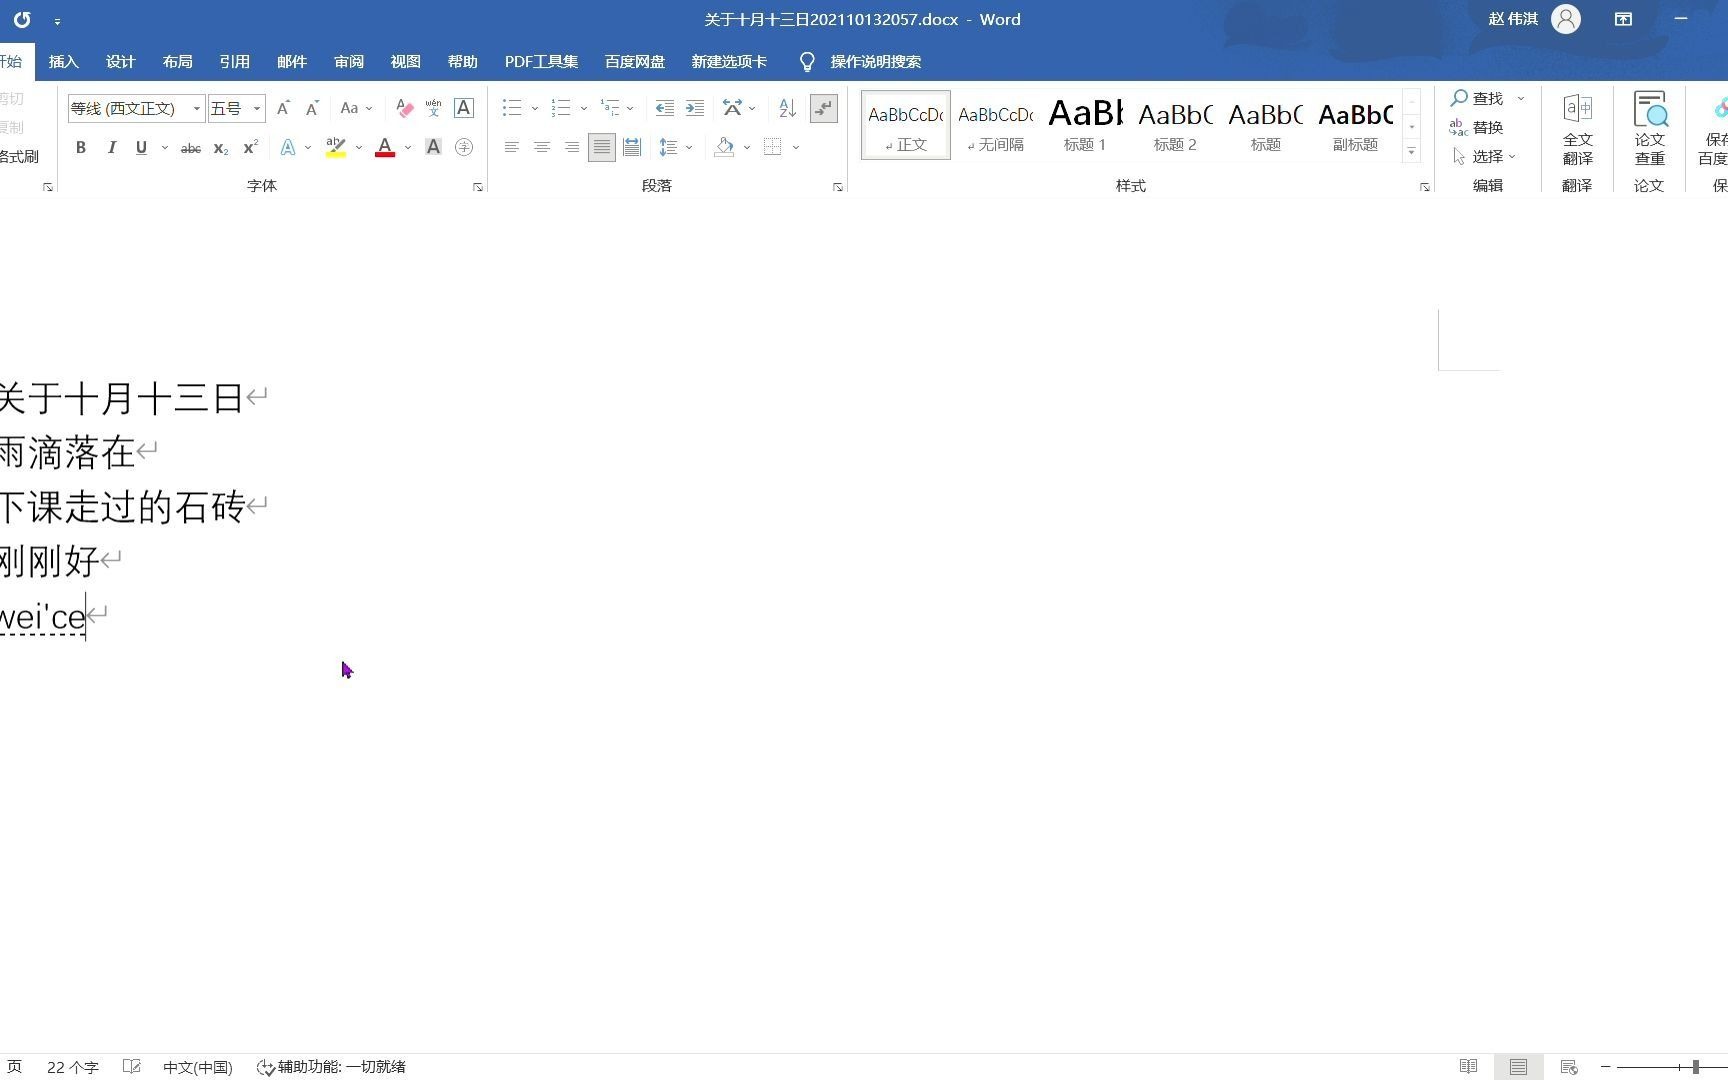The height and width of the screenshot is (1080, 1728).
Task: Toggle Superscript formatting
Action: pos(250,147)
